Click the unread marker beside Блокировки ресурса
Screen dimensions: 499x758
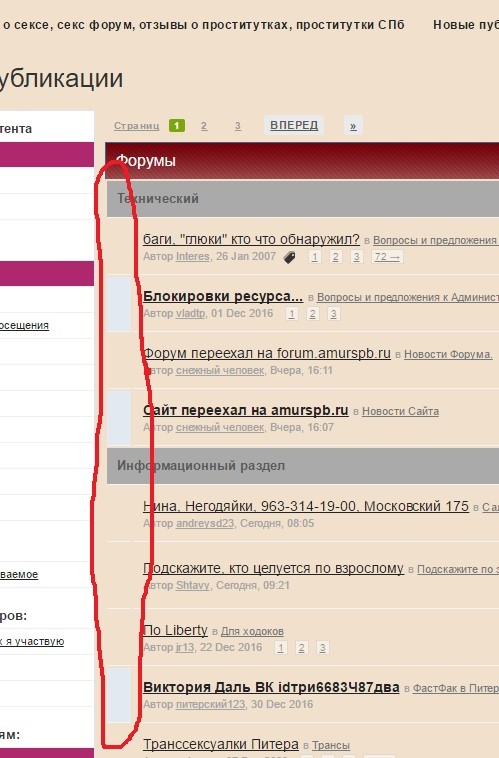(119, 304)
